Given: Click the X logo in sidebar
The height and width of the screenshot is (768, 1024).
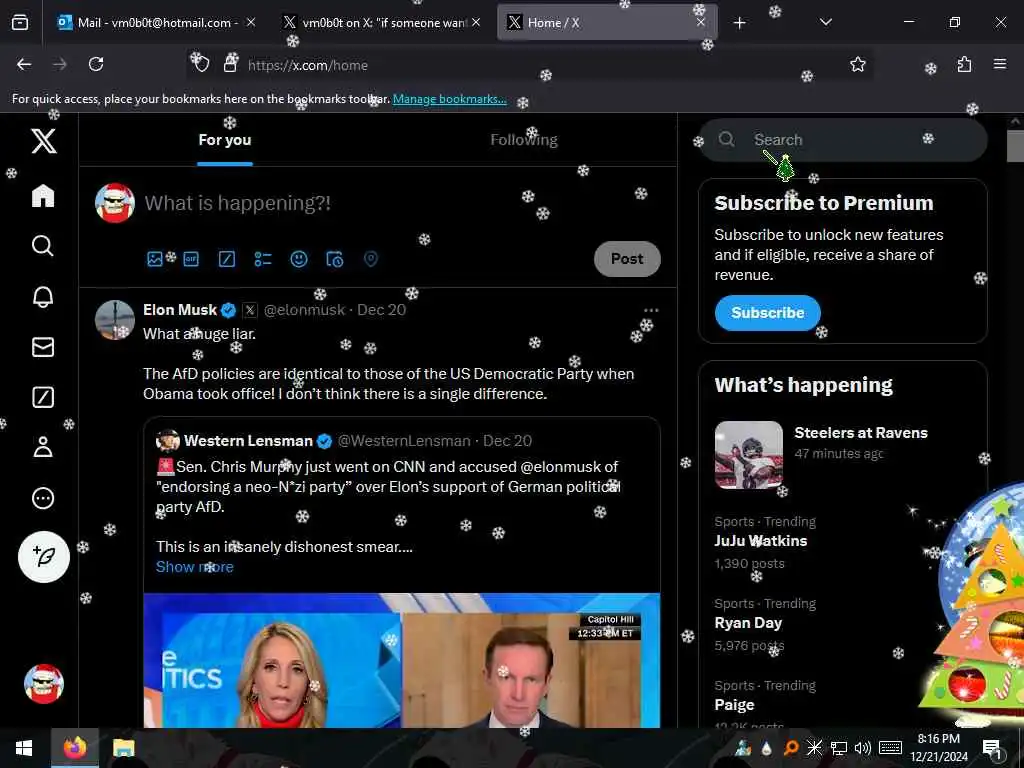Looking at the screenshot, I should pyautogui.click(x=44, y=140).
